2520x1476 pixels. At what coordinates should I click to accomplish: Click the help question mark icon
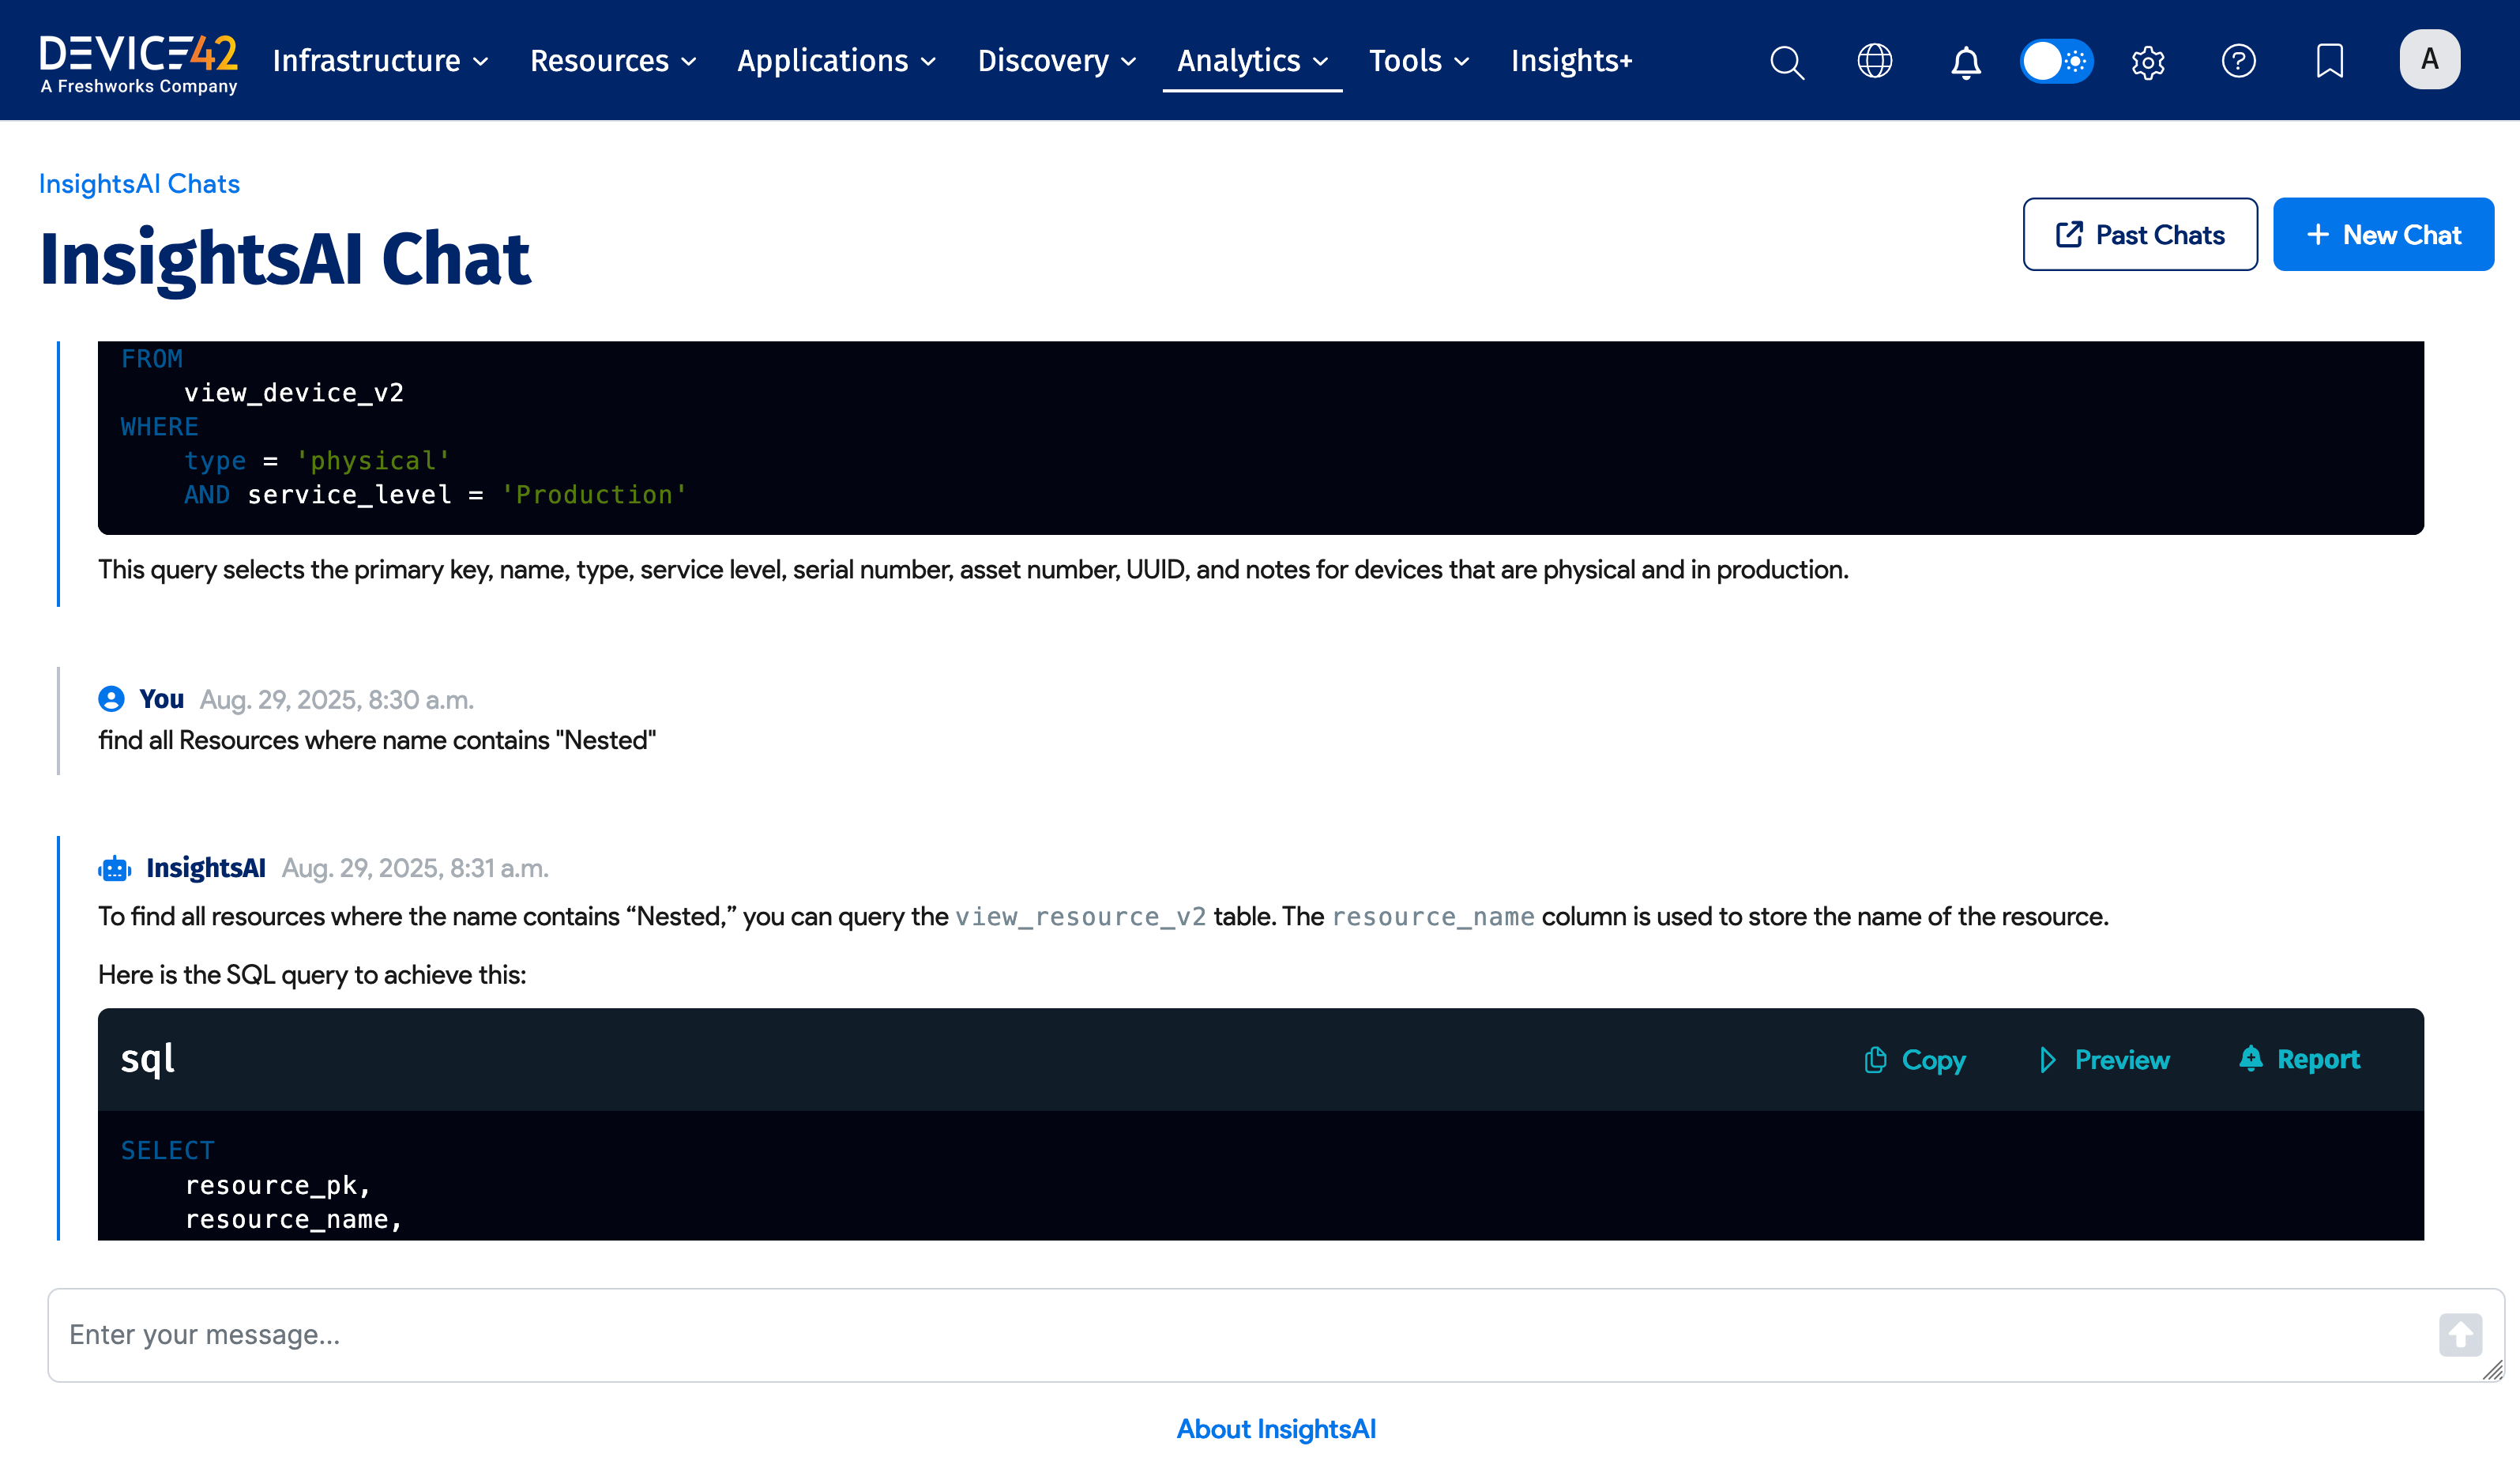(2238, 61)
